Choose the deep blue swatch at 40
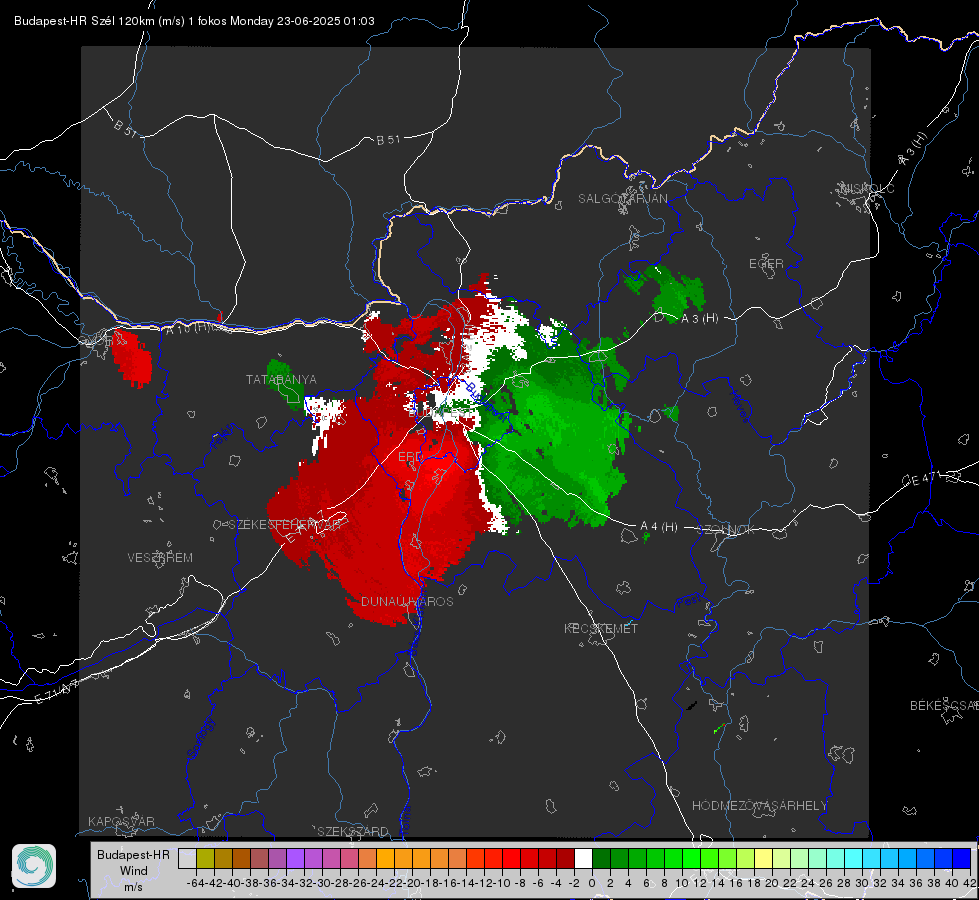 coord(962,858)
